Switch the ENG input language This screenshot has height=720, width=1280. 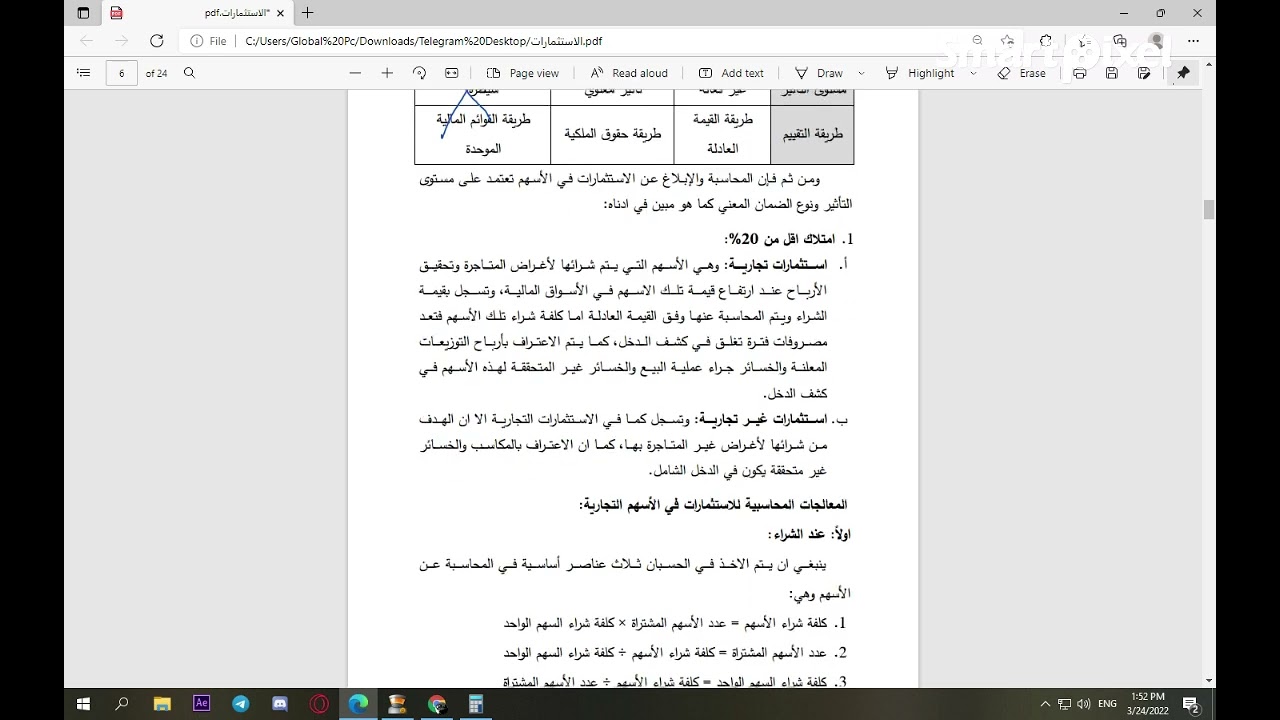pyautogui.click(x=1108, y=704)
